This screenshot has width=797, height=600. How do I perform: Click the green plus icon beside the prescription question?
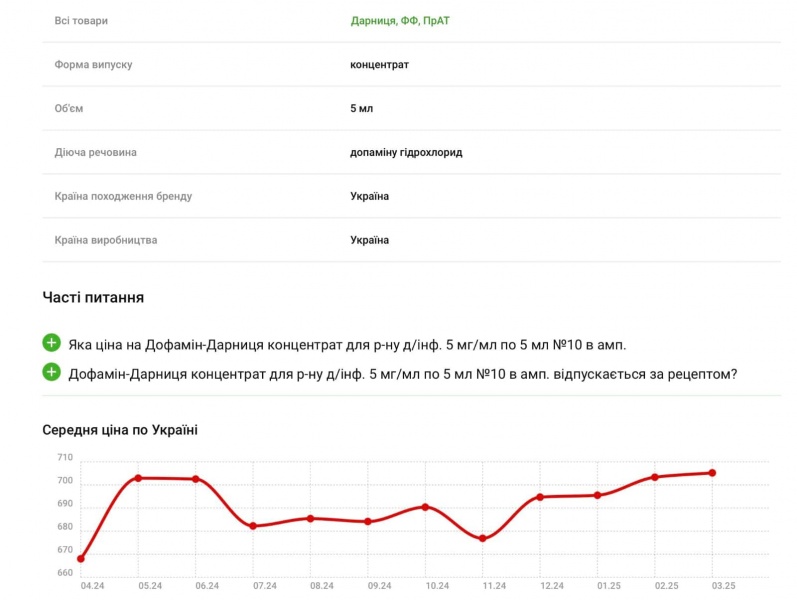pyautogui.click(x=52, y=373)
